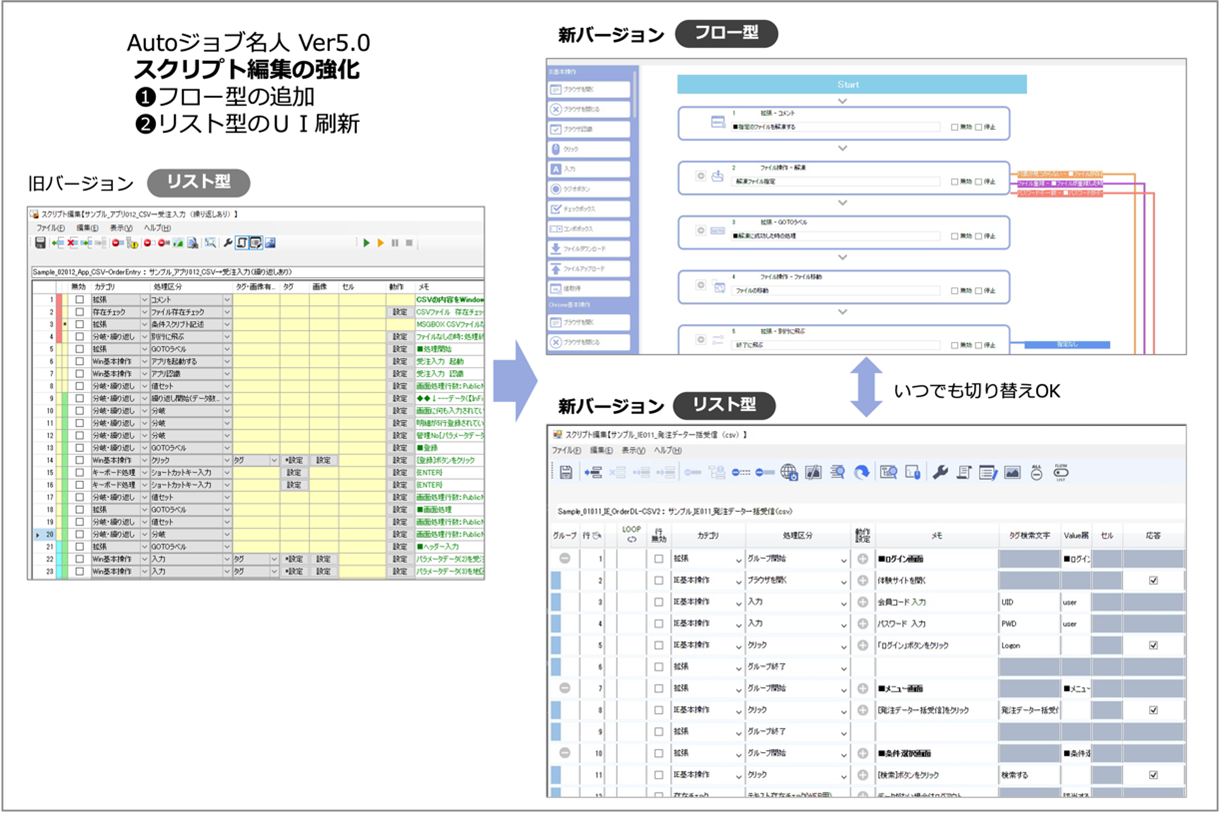Run the script with the green play icon
The width and height of the screenshot is (1220, 813).
point(366,241)
